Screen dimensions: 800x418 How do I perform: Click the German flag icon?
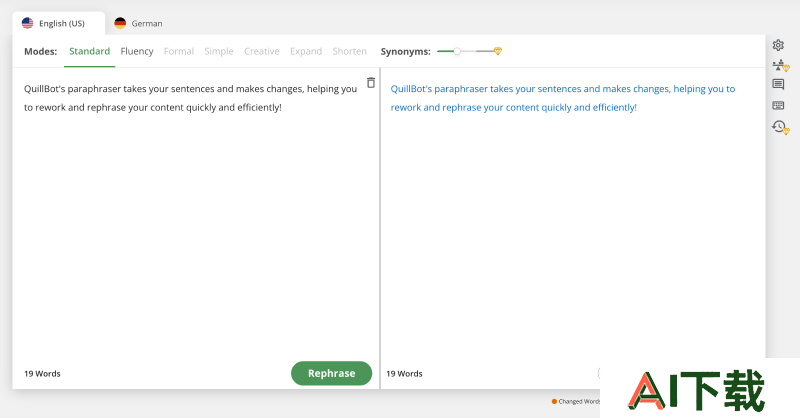(x=120, y=23)
